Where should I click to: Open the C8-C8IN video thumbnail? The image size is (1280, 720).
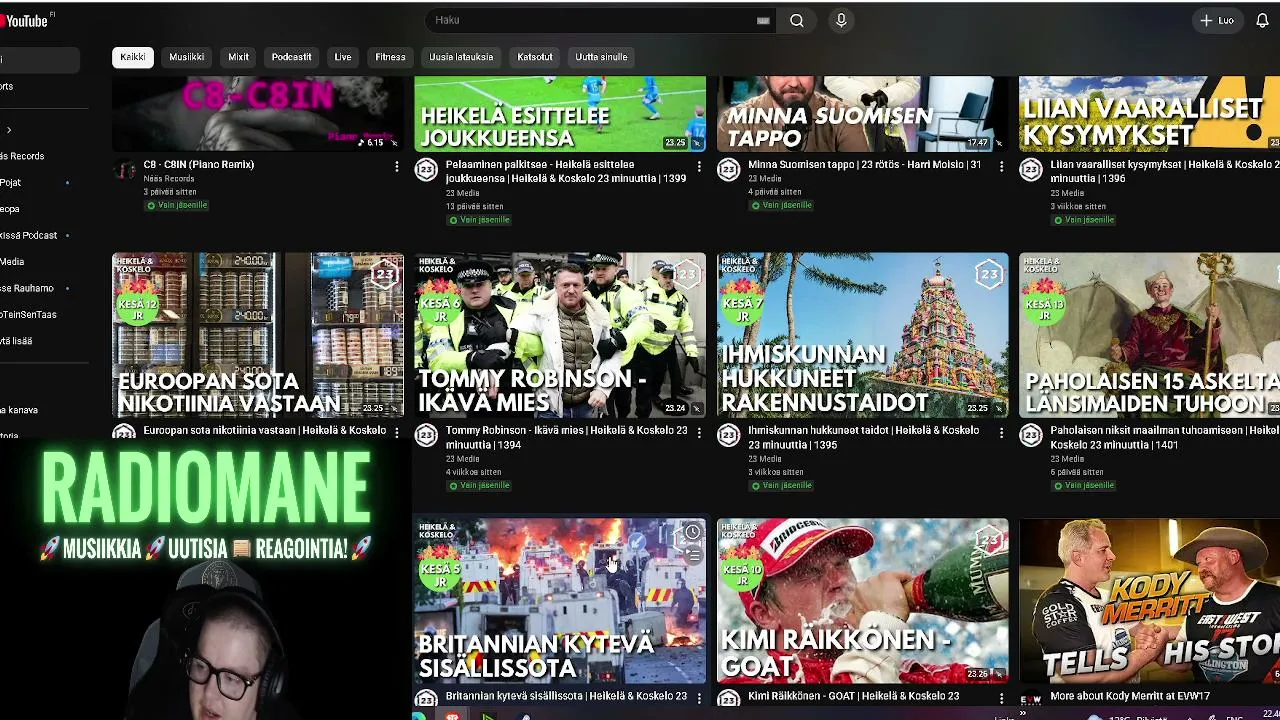click(x=258, y=114)
